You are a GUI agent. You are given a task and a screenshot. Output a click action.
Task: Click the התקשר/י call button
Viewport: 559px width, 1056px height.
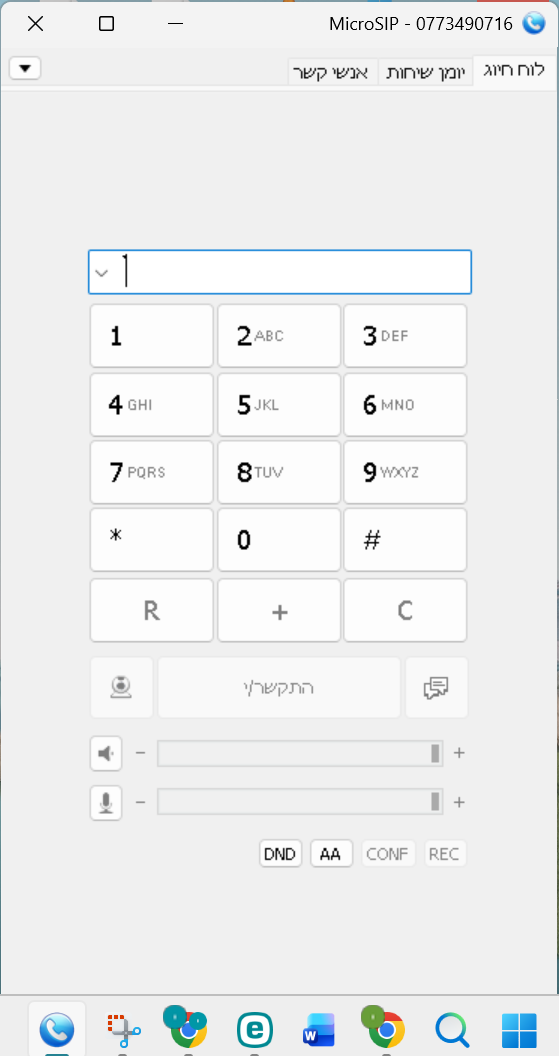tap(279, 688)
